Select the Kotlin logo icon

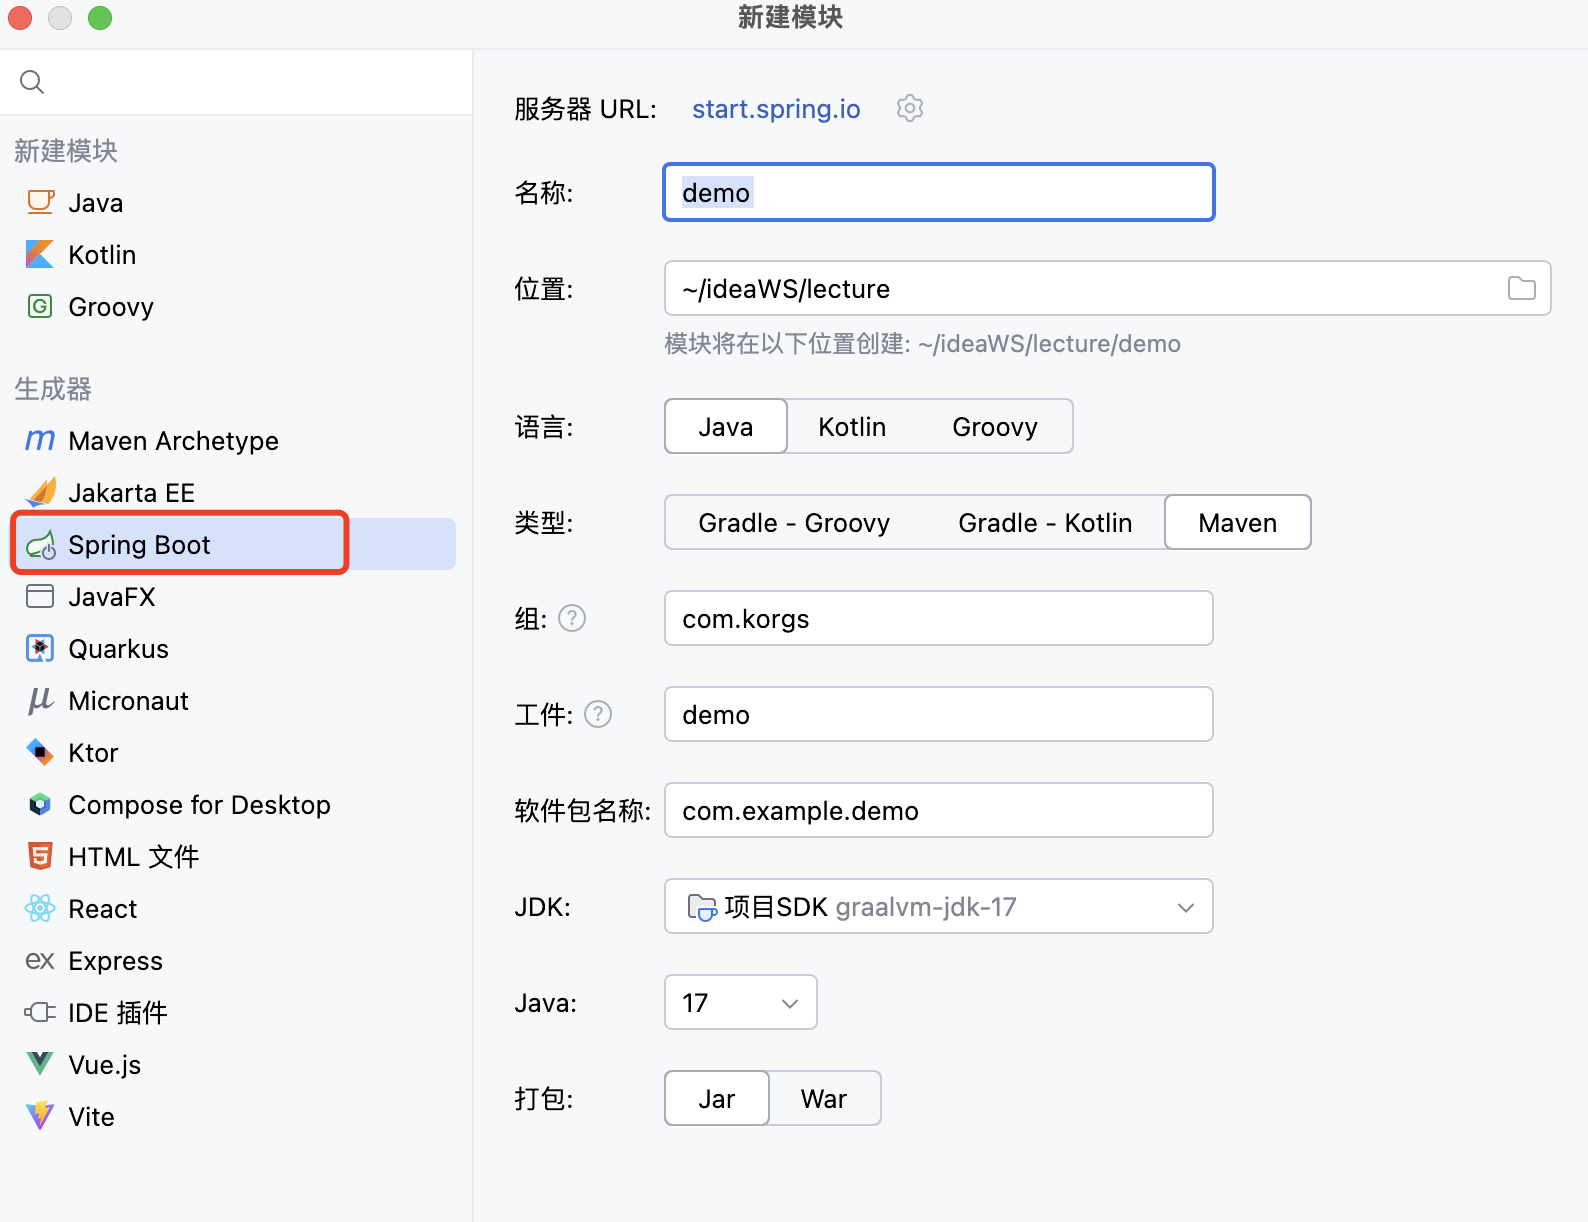point(40,254)
